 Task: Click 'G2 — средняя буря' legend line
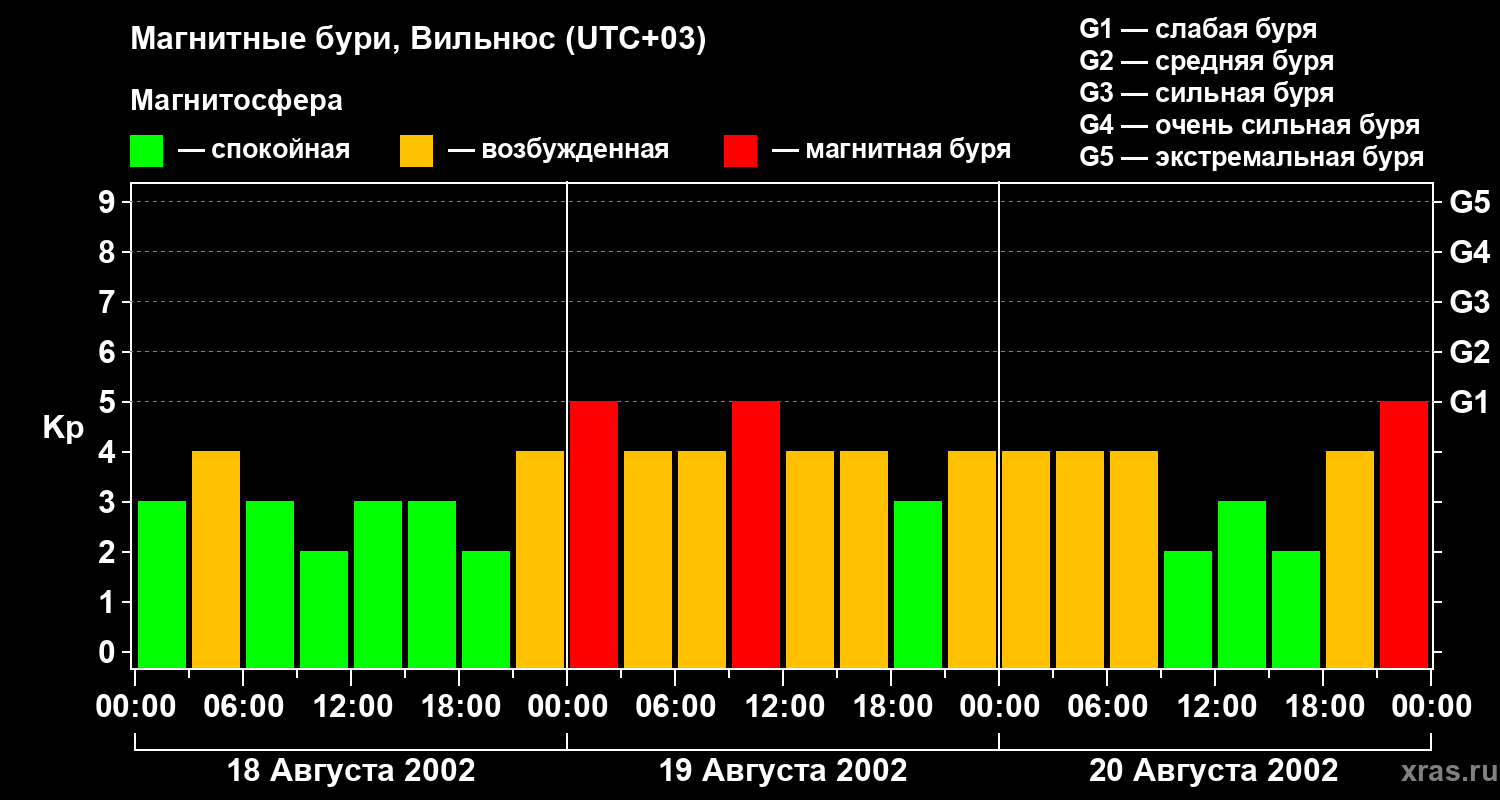1206,61
